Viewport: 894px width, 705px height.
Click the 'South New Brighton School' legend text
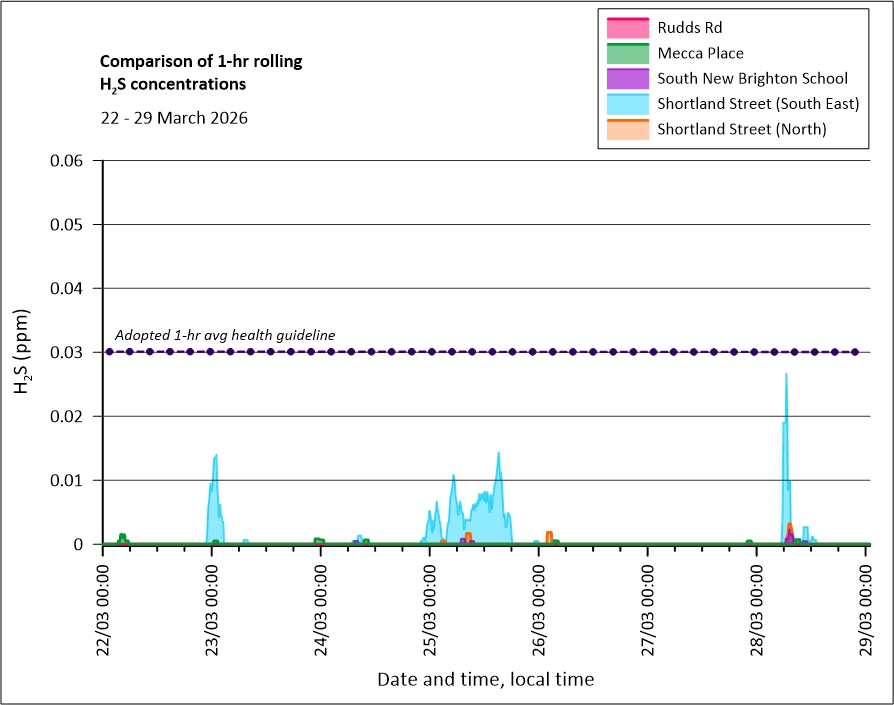tap(752, 78)
